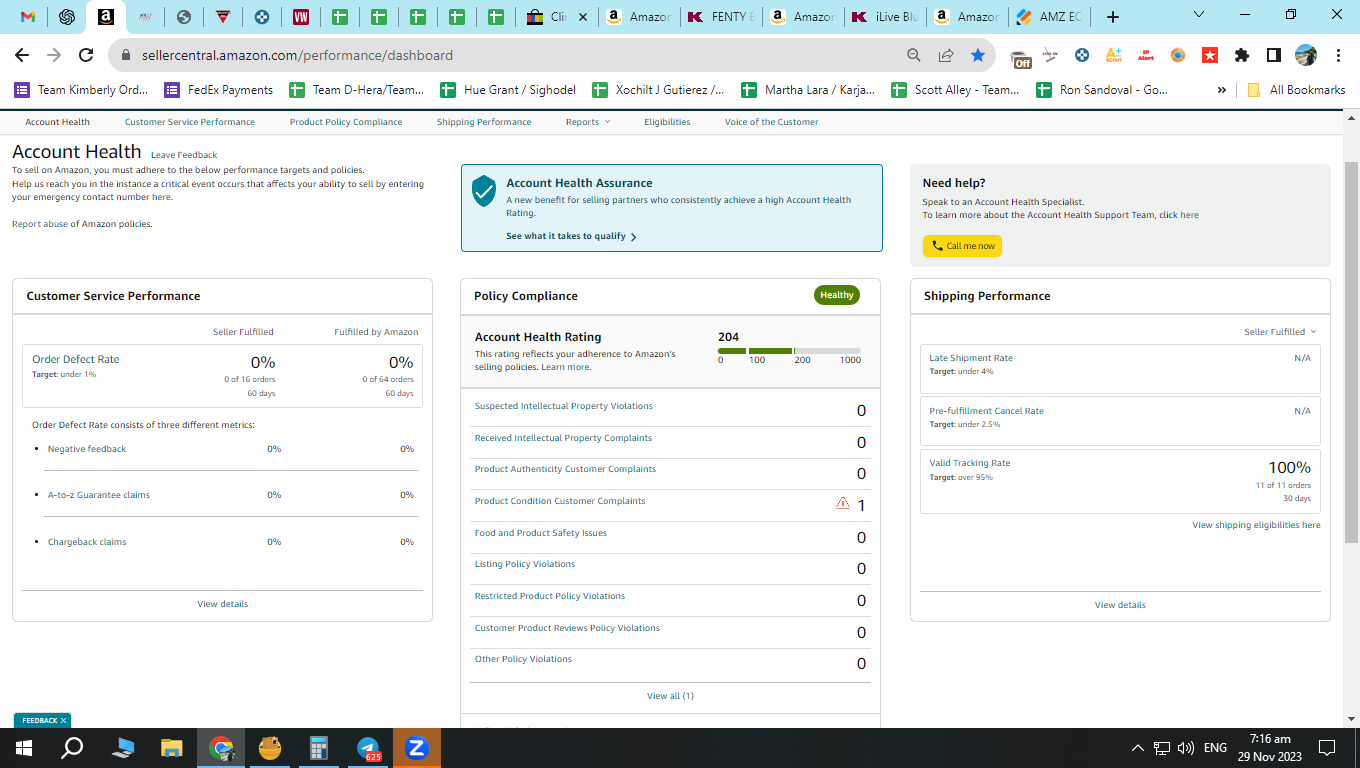Viewport: 1360px width, 768px height.
Task: Open the Report abuse link
Action: pos(40,224)
